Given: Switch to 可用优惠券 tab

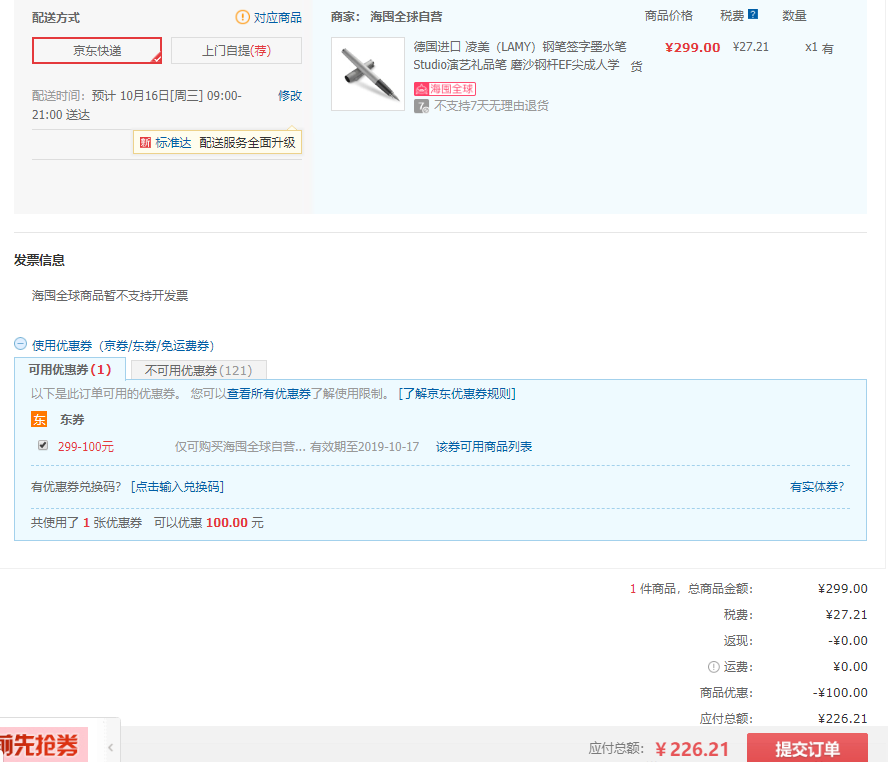Looking at the screenshot, I should [x=70, y=370].
